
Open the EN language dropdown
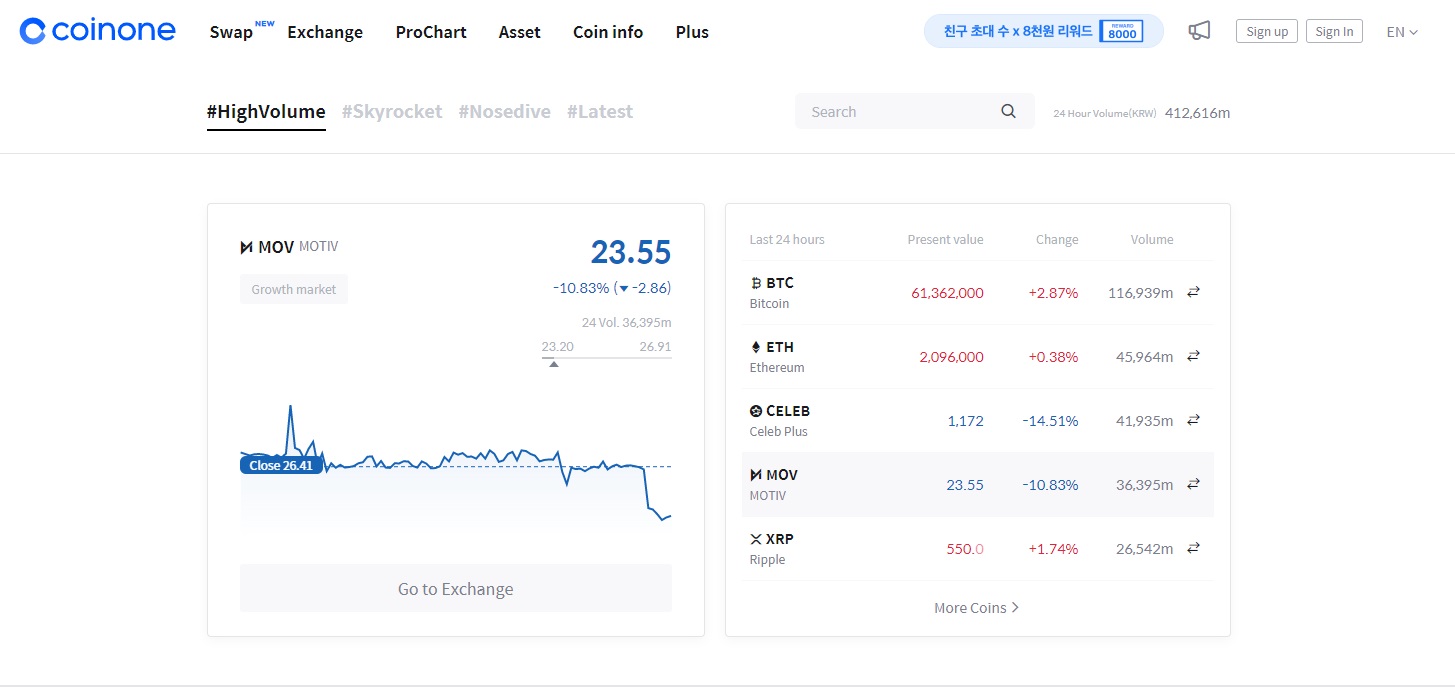tap(1402, 31)
